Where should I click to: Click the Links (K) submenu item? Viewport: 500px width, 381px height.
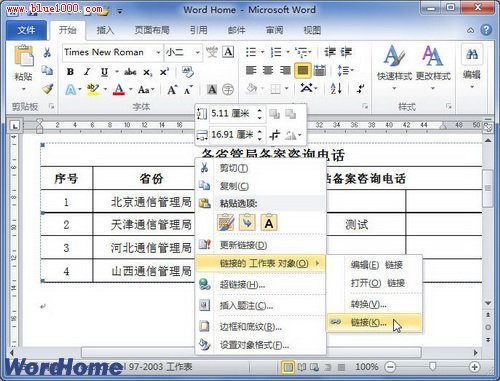(374, 323)
